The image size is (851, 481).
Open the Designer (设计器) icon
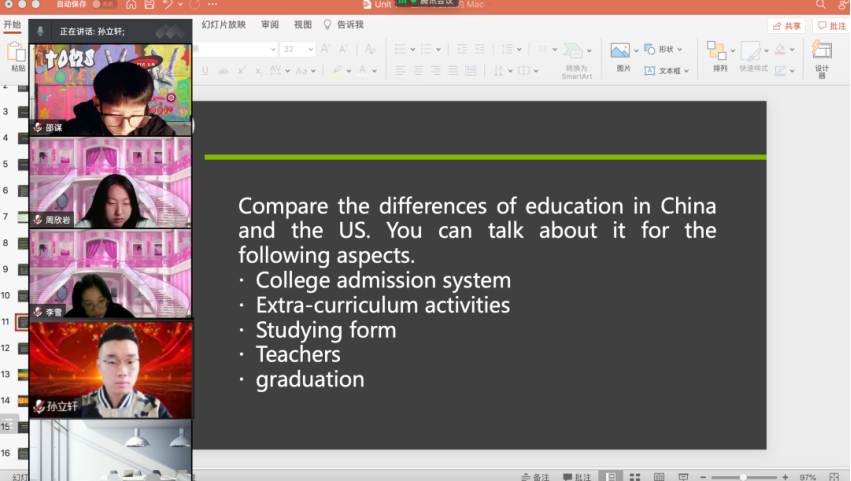pos(822,51)
